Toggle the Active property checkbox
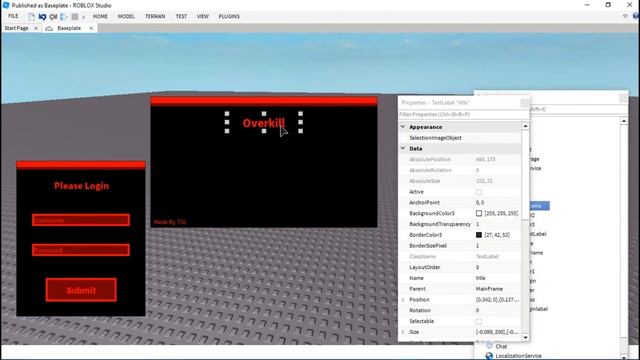 479,192
